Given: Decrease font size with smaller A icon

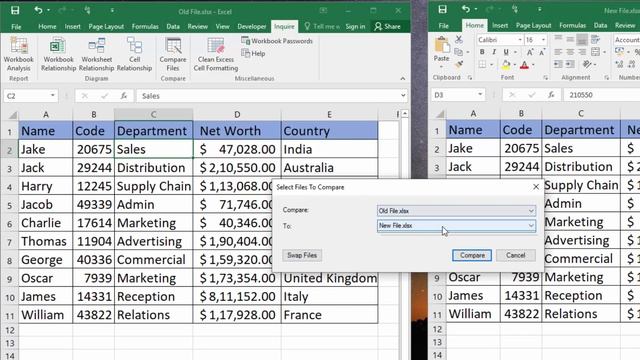Looking at the screenshot, I should 542,52.
